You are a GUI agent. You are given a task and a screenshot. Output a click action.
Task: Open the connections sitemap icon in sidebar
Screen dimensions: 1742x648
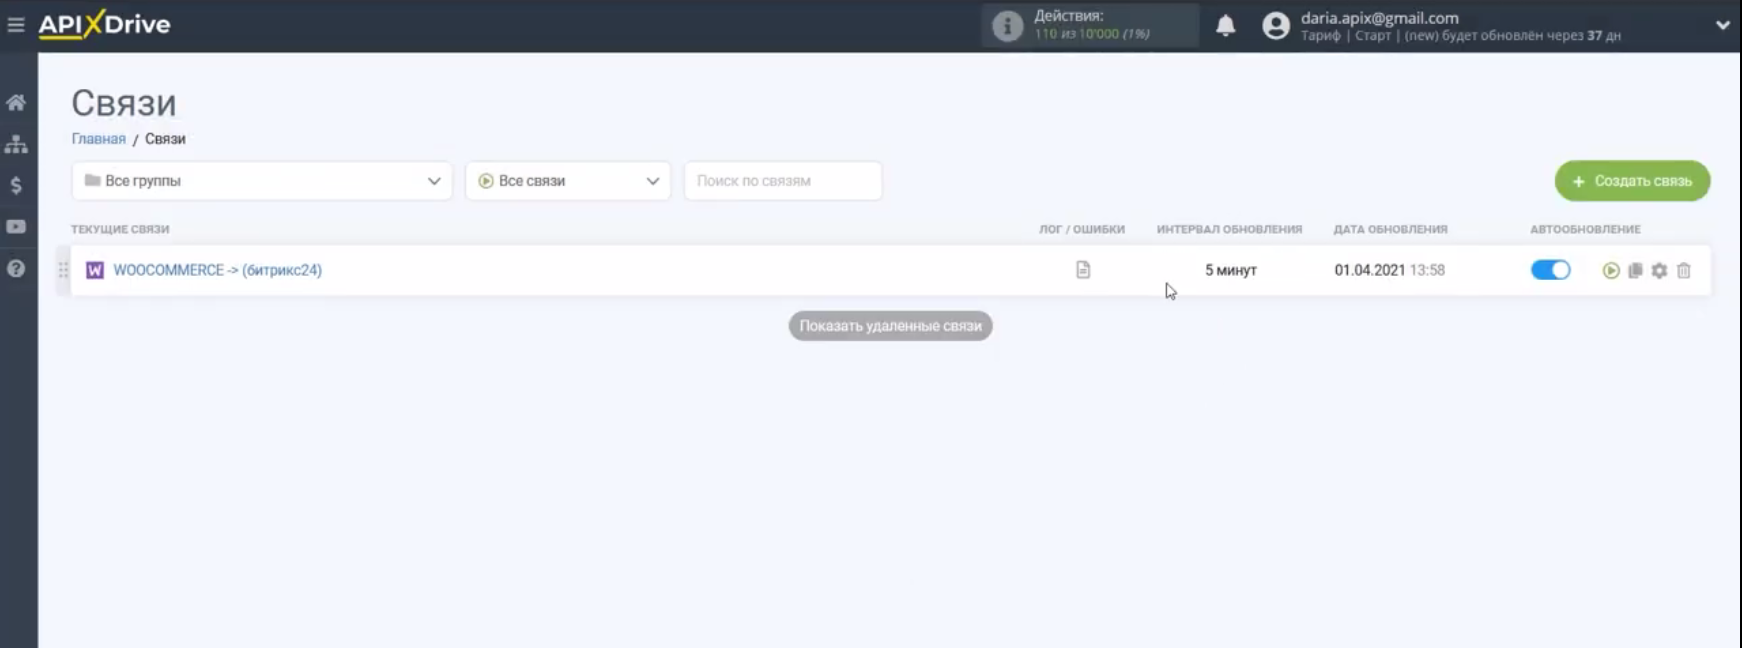[x=16, y=144]
